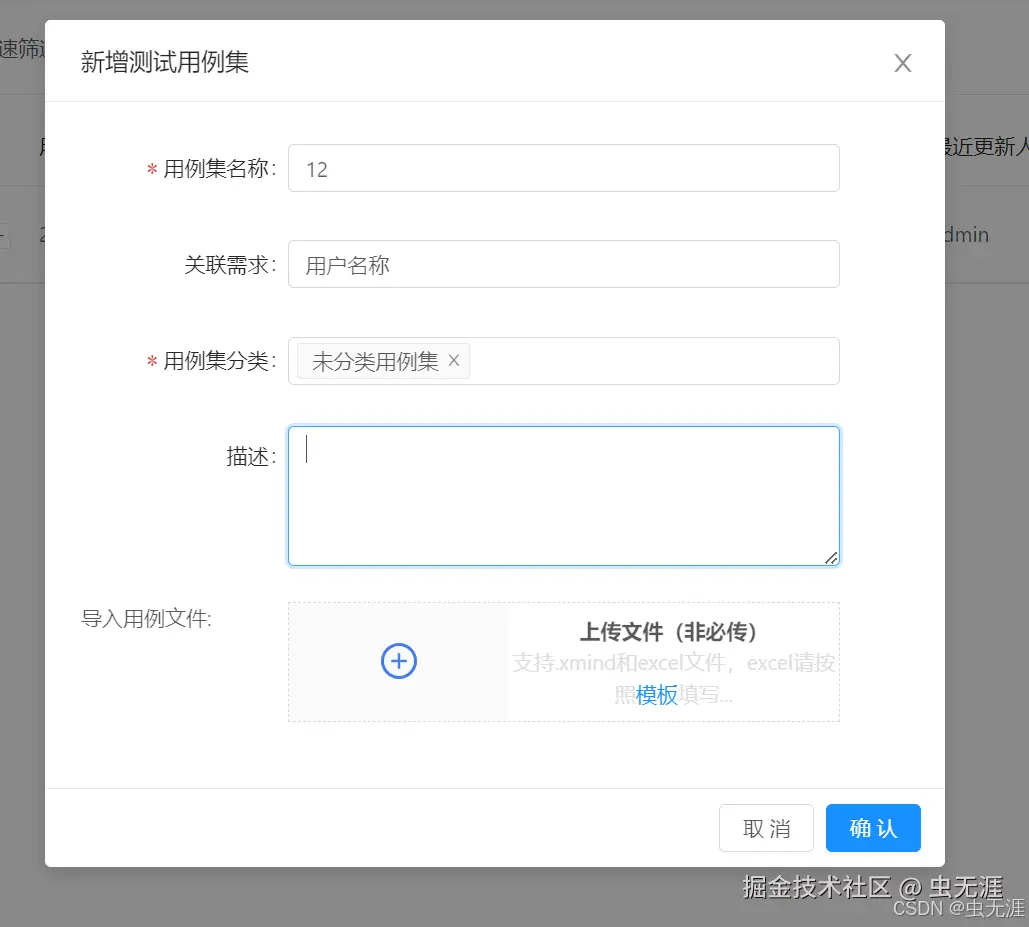Close the 新增测试用例集 dialog
The image size is (1029, 927).
(x=902, y=62)
